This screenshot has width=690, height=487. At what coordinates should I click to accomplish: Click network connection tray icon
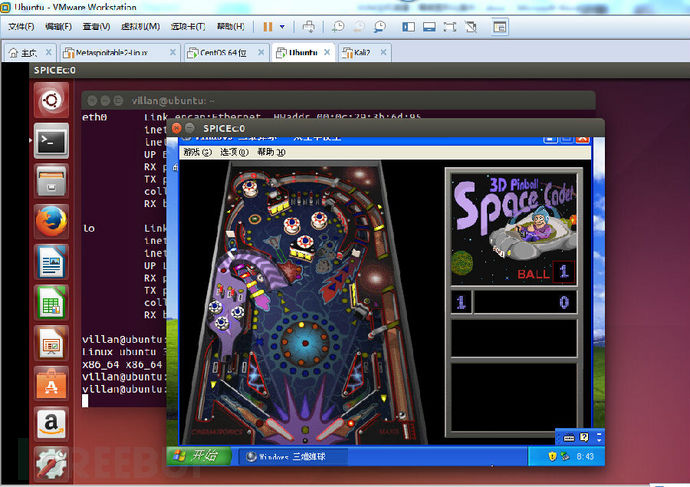click(x=565, y=457)
